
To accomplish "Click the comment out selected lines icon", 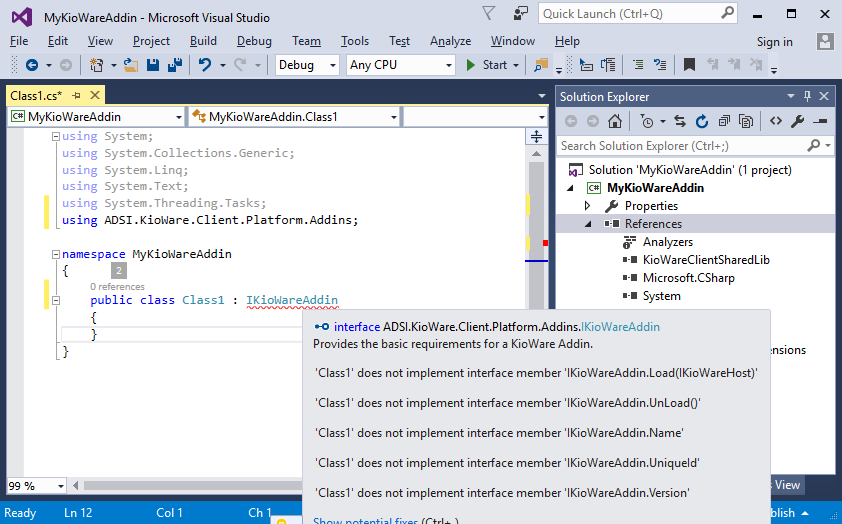I will (638, 65).
